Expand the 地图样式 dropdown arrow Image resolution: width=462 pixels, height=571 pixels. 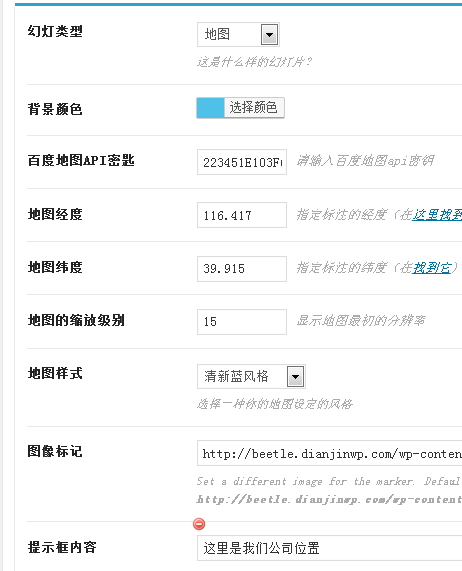pos(295,376)
